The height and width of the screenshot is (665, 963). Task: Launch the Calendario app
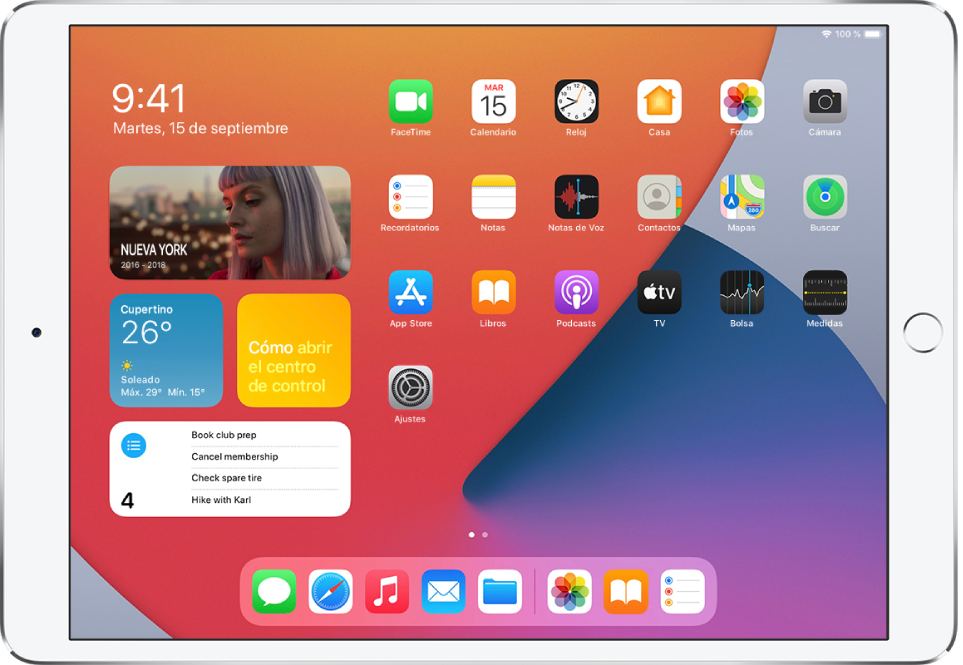(493, 100)
